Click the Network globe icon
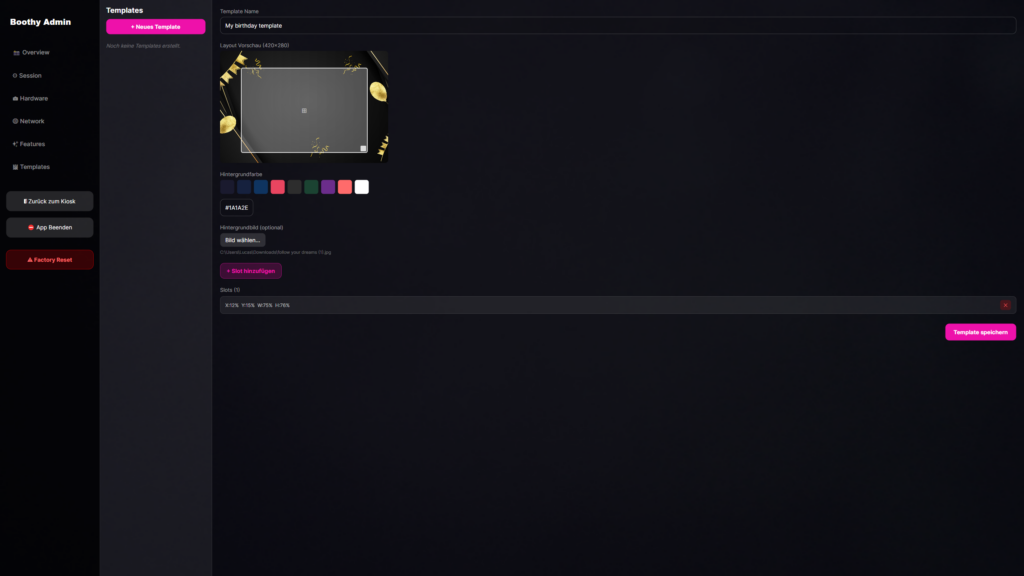 pyautogui.click(x=15, y=121)
